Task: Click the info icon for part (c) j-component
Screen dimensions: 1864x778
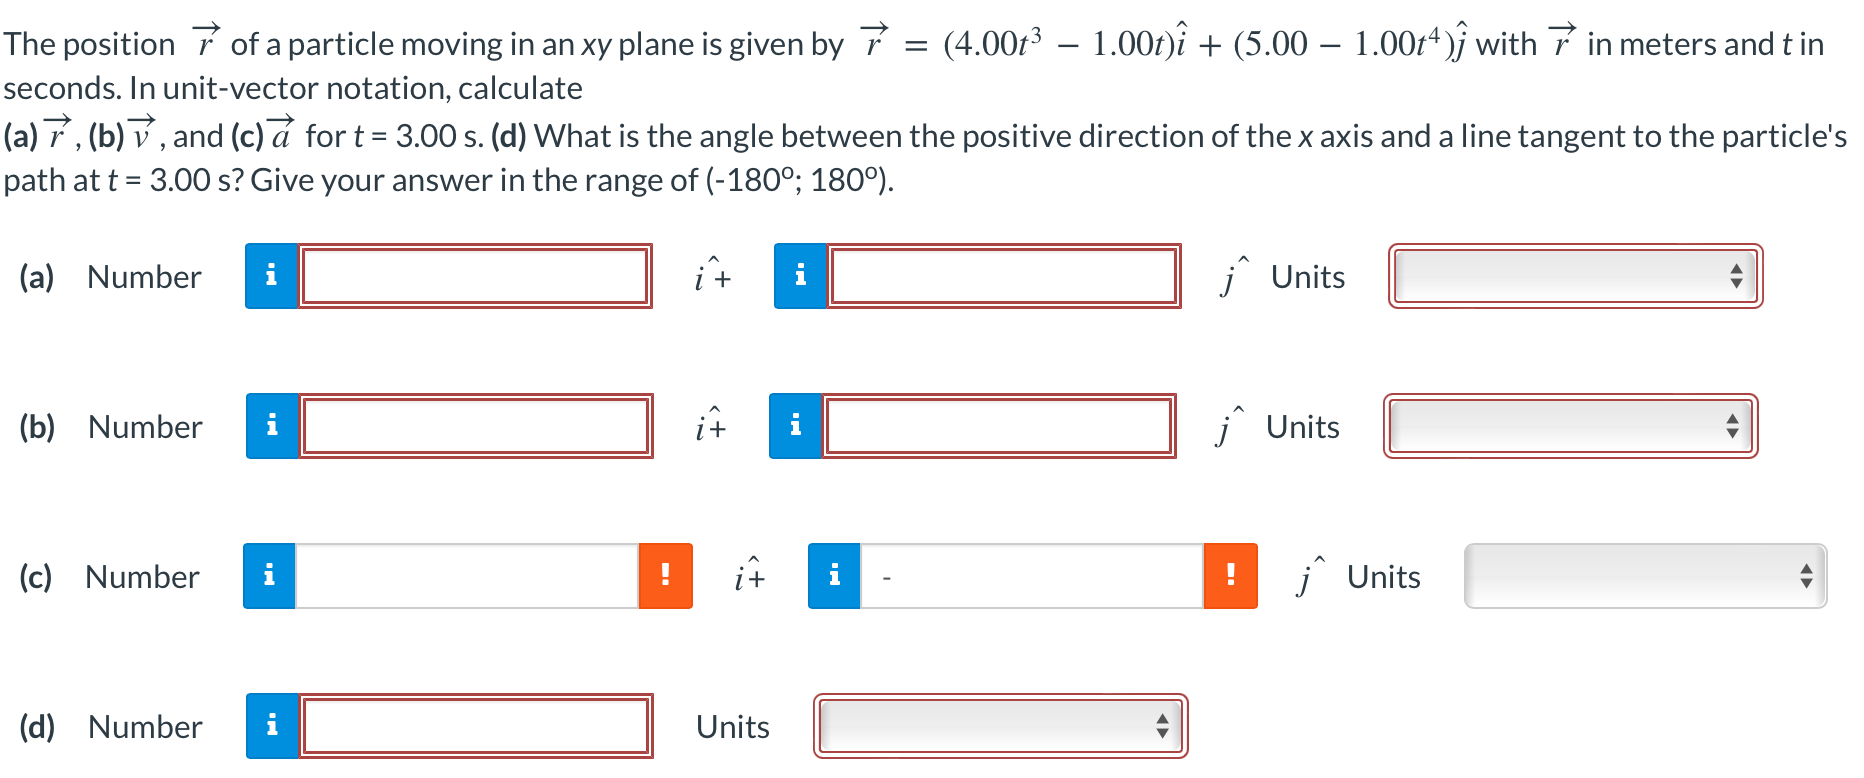Action: tap(833, 576)
